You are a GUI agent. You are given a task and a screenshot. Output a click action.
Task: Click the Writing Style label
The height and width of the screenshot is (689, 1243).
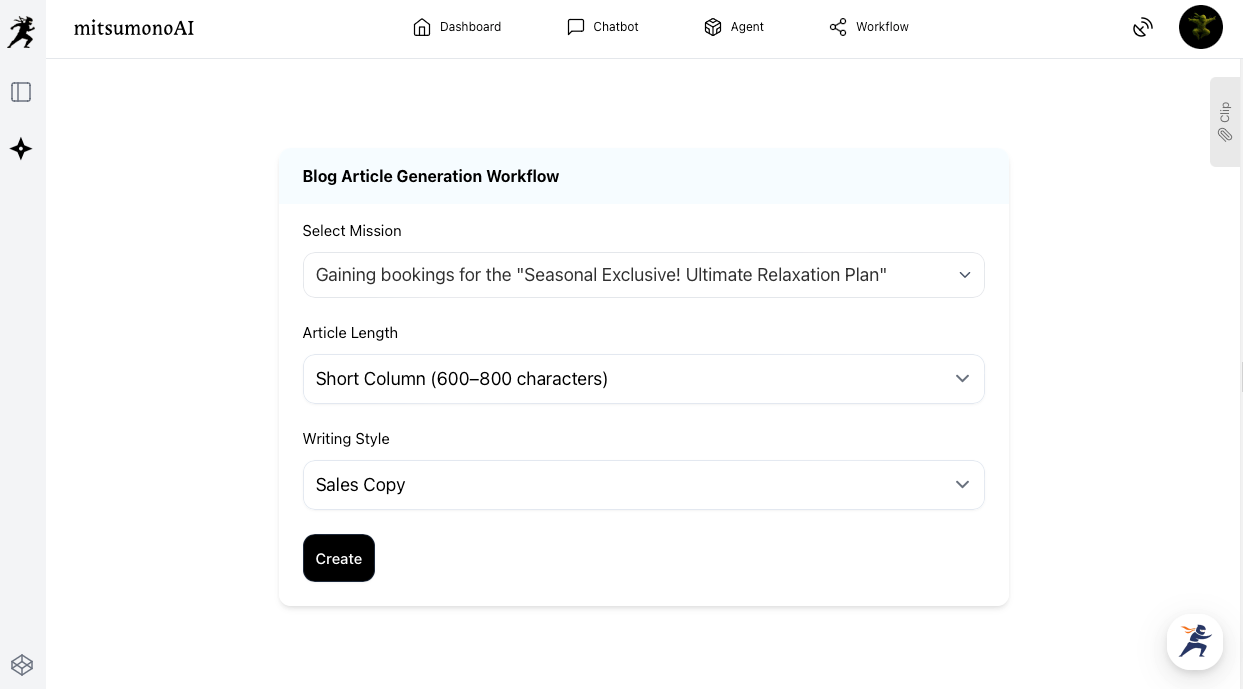(346, 439)
